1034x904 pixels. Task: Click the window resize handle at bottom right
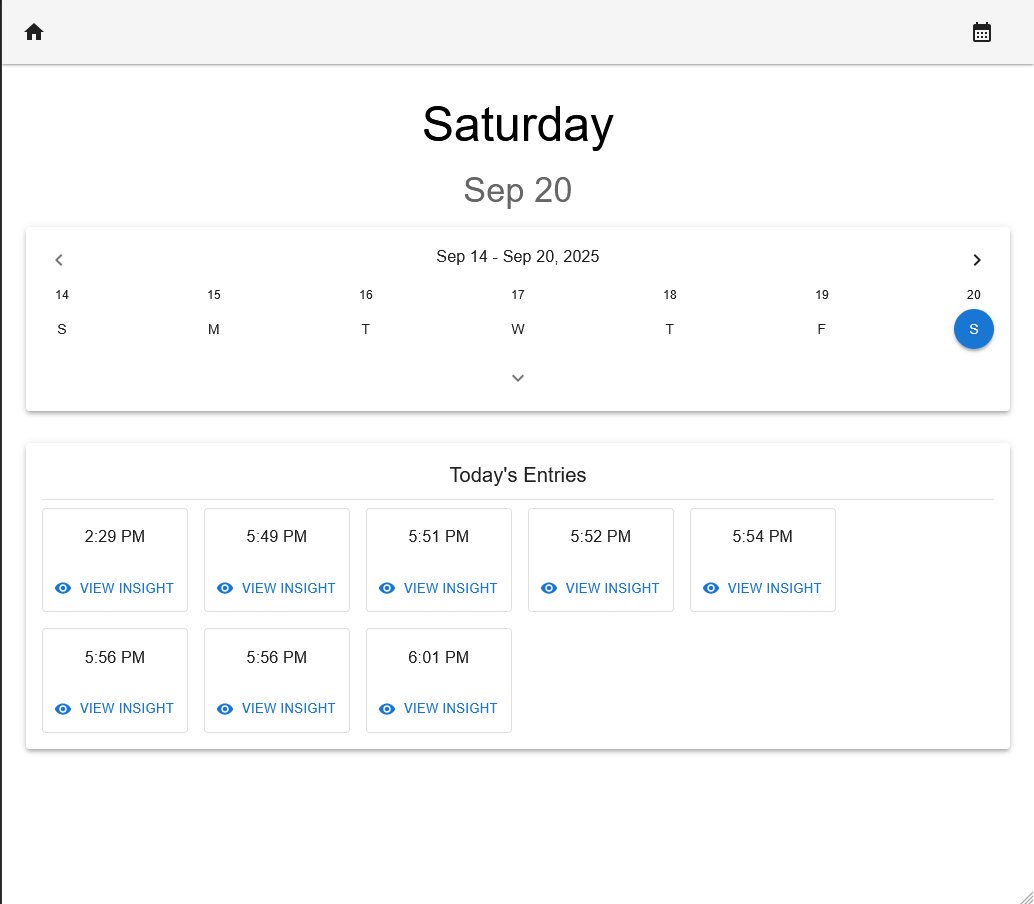pyautogui.click(x=1026, y=896)
